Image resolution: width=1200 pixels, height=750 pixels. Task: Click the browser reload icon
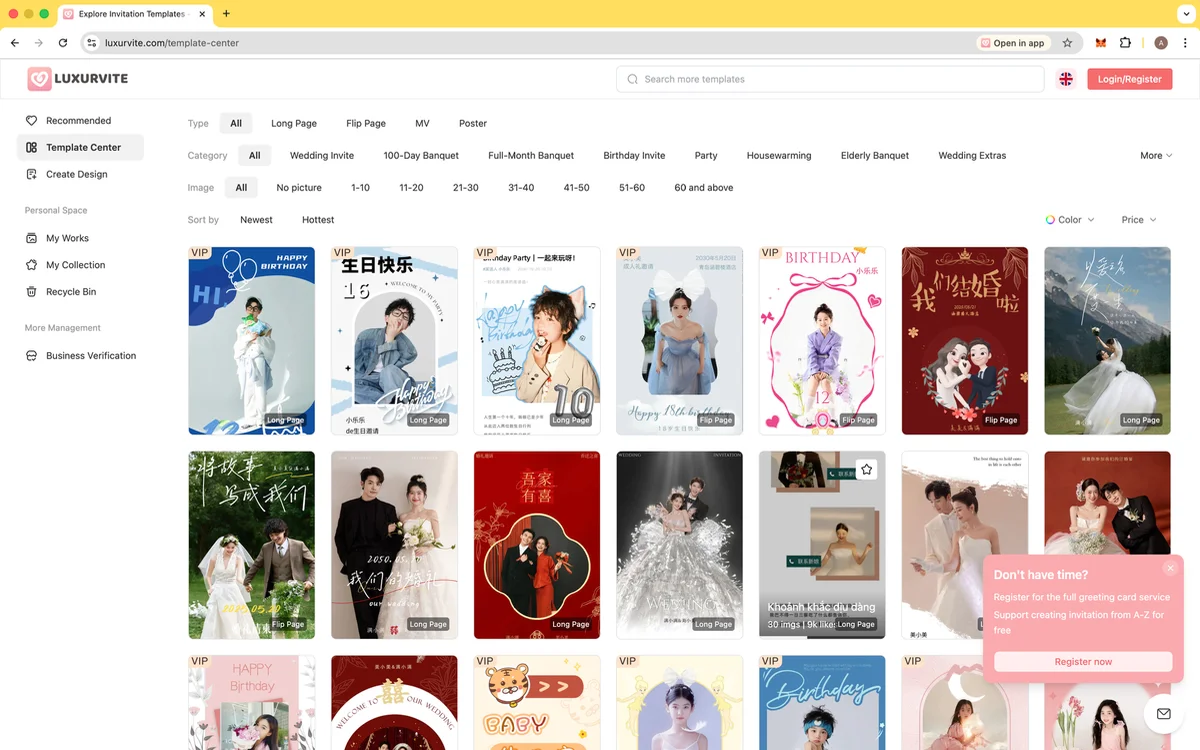coord(63,43)
